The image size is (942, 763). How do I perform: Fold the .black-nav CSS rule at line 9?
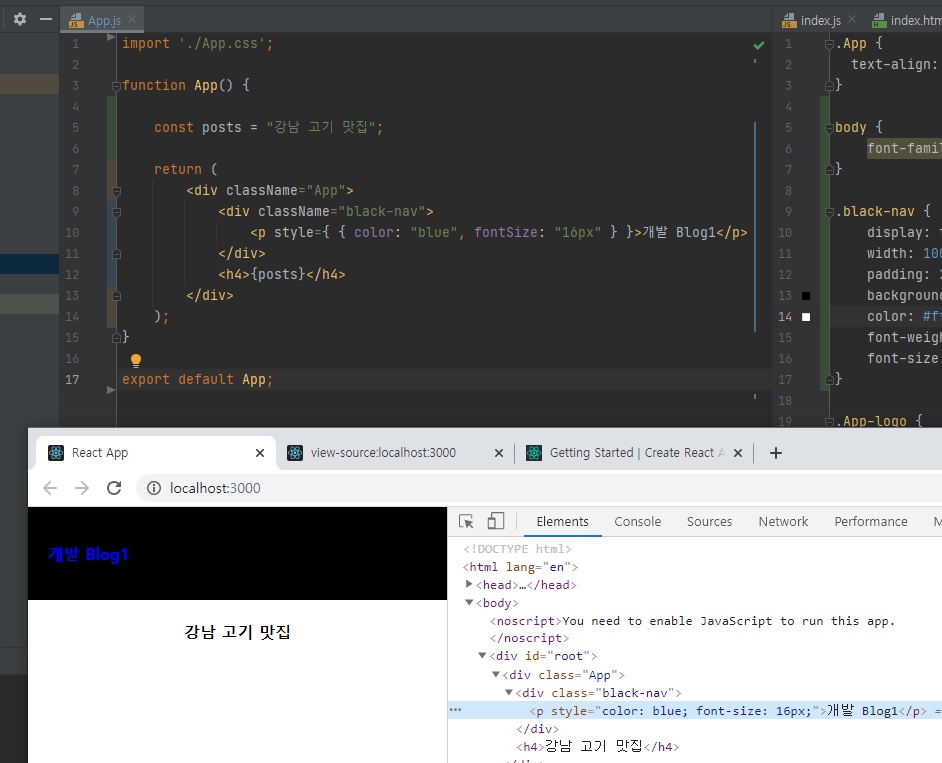(829, 212)
